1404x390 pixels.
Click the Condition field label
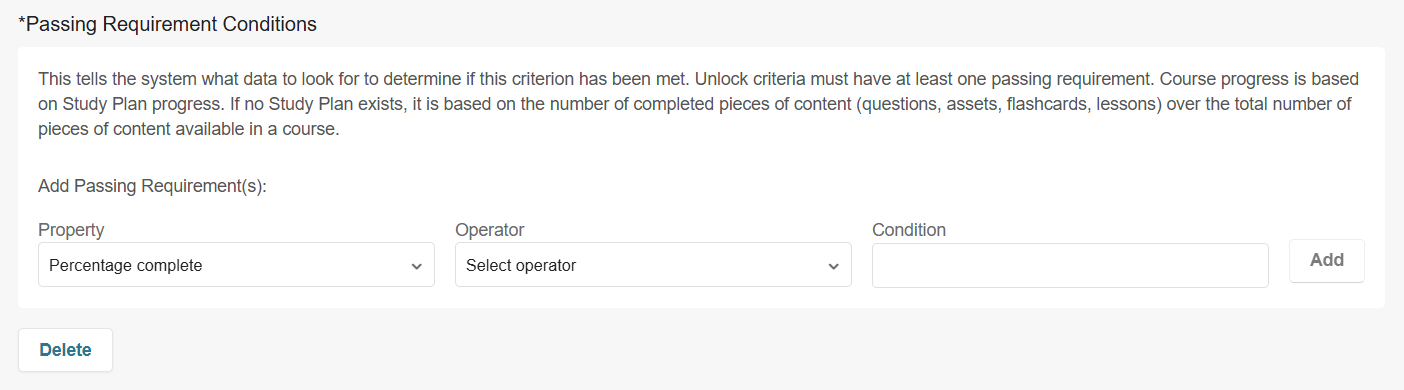909,230
